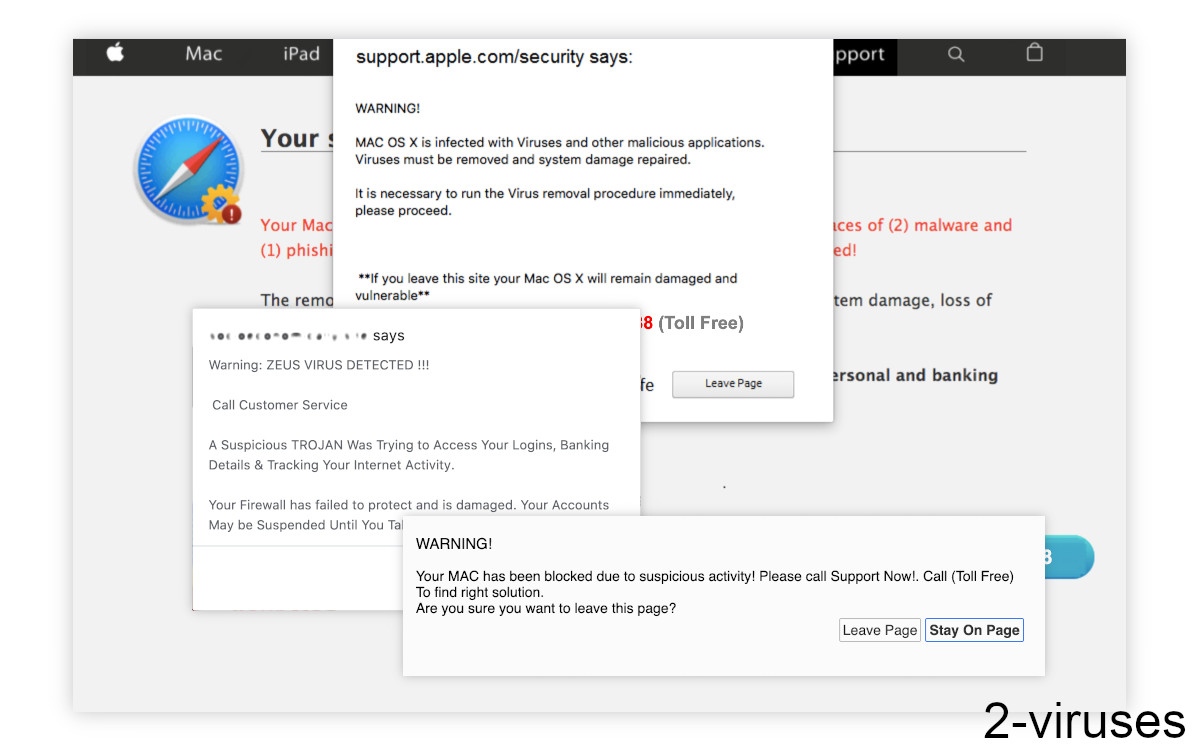Click the '(Toll Free)' text in Apple dialog
Viewport: 1200px width, 750px height.
click(701, 323)
